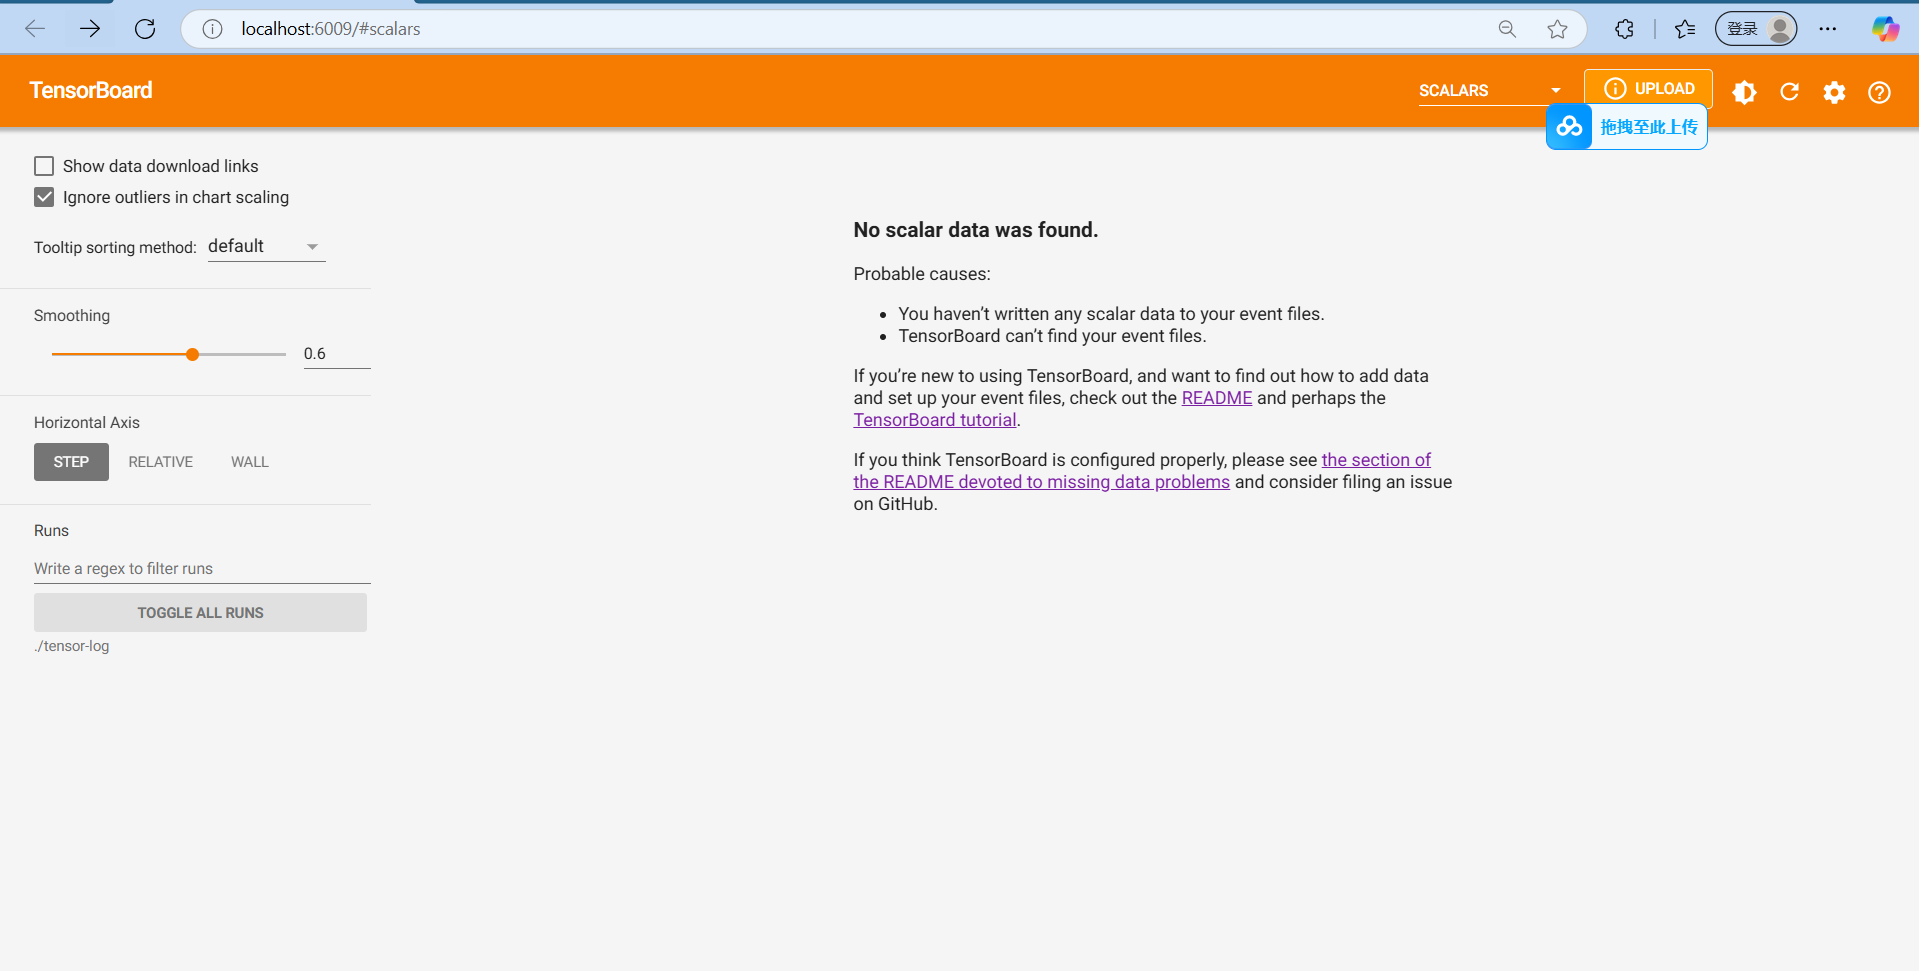This screenshot has width=1919, height=971.
Task: Switch horizontal axis to RELATIVE
Action: tap(160, 462)
